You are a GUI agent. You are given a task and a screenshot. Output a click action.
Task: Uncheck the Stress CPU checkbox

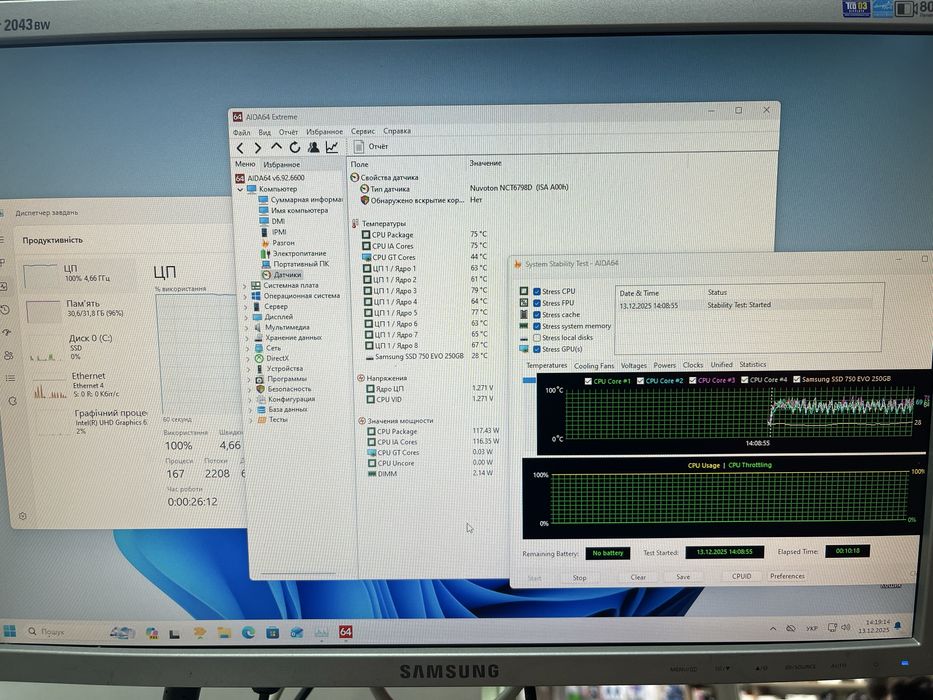(x=537, y=292)
